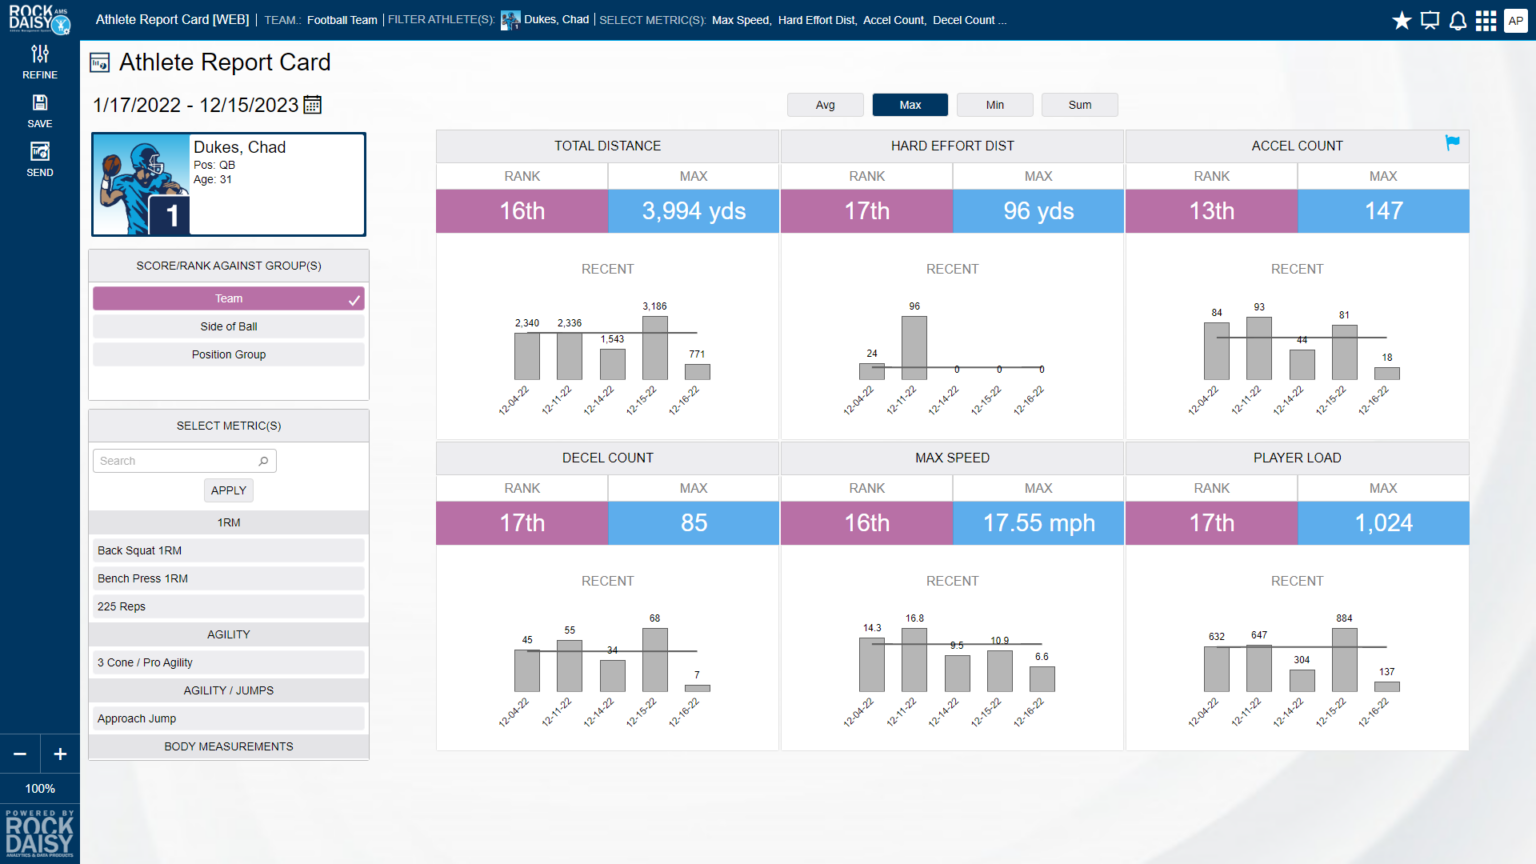1536x864 pixels.
Task: Click the Send icon in the sidebar
Action: pyautogui.click(x=39, y=158)
